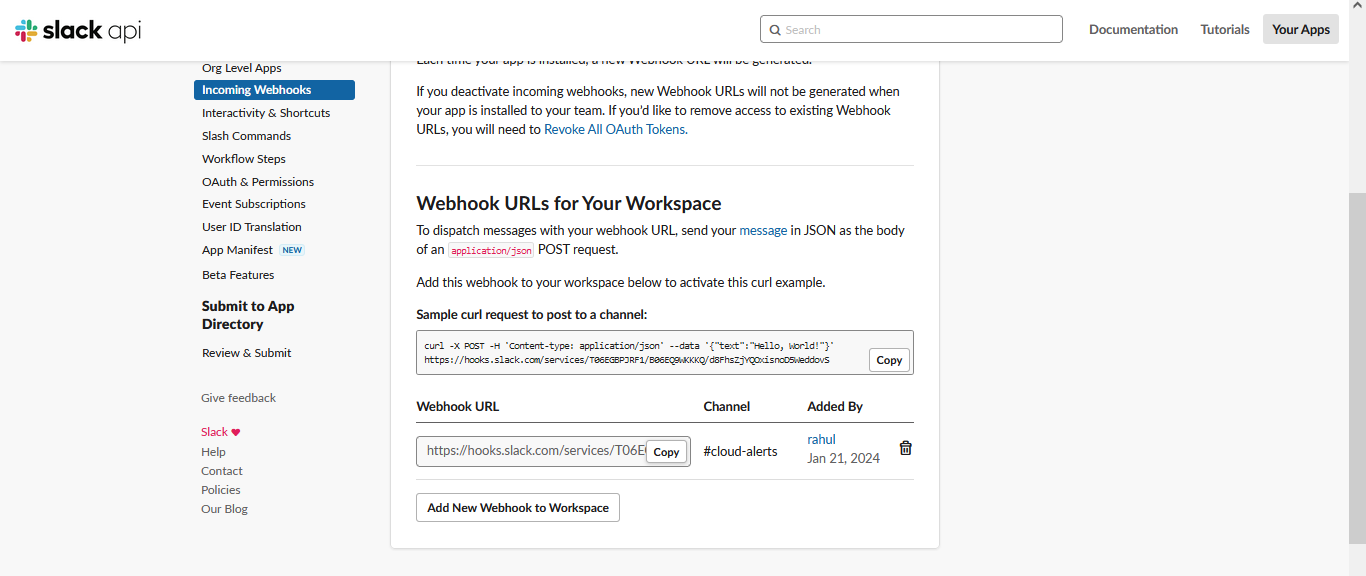Open the message documentation link

click(x=763, y=230)
